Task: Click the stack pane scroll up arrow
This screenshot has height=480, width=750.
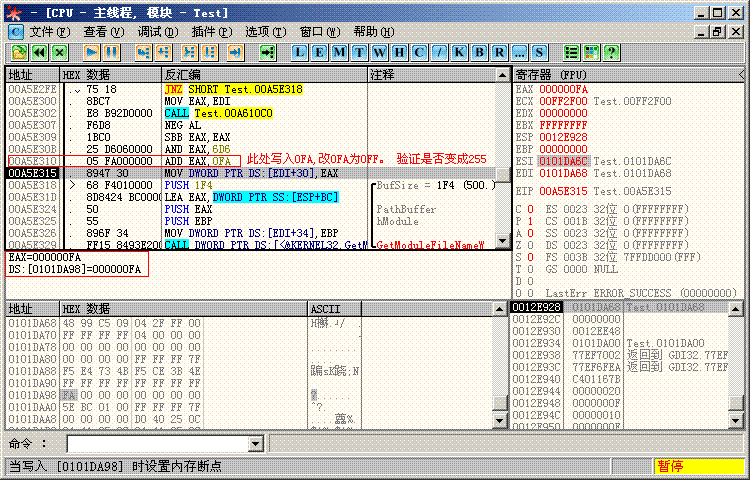Action: click(735, 309)
